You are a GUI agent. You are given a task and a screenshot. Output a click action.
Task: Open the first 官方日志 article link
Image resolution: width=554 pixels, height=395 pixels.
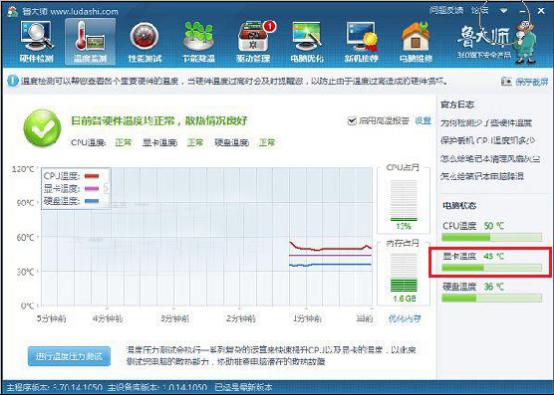[486, 123]
